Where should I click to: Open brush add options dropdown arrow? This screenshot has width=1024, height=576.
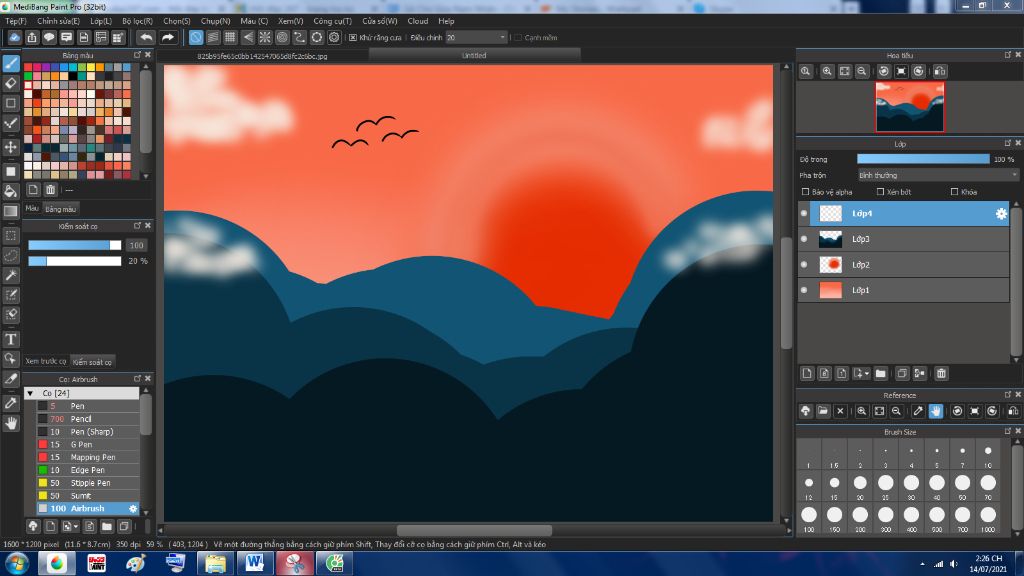pos(76,526)
